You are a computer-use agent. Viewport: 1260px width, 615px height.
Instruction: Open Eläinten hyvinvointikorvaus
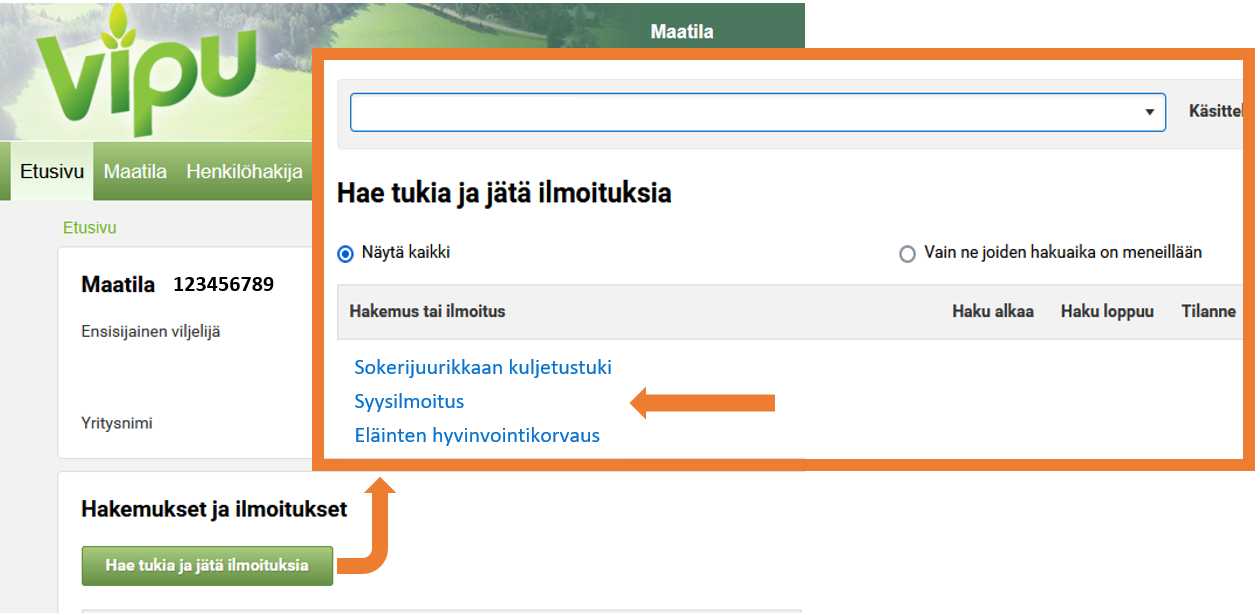[x=477, y=435]
